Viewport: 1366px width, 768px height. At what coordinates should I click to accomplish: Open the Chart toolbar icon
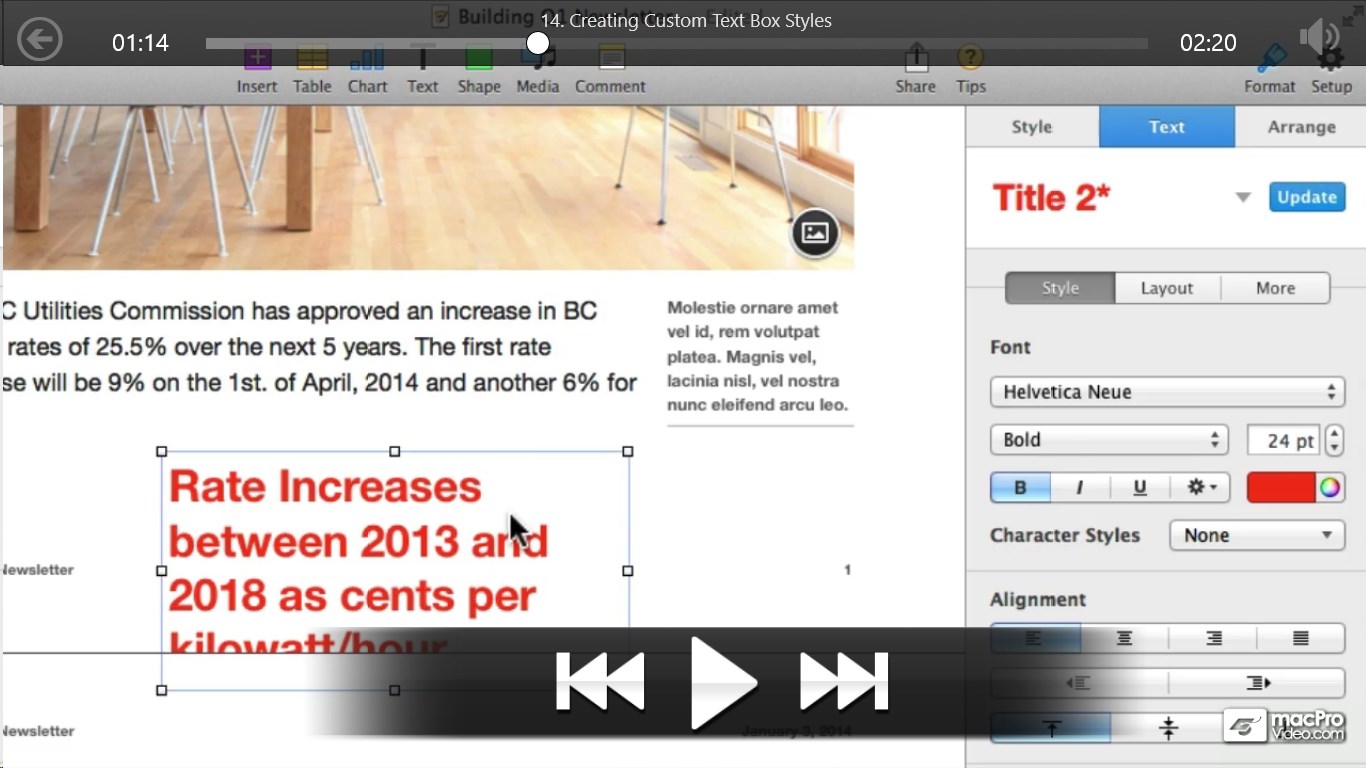tap(367, 70)
